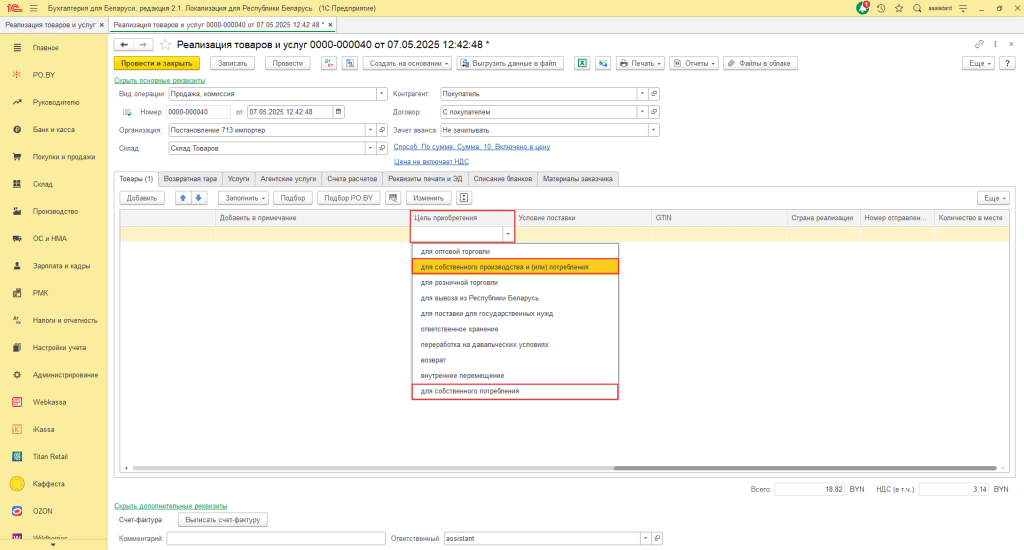Expand the Склад dropdown arrow
1024x550 pixels.
[x=370, y=148]
